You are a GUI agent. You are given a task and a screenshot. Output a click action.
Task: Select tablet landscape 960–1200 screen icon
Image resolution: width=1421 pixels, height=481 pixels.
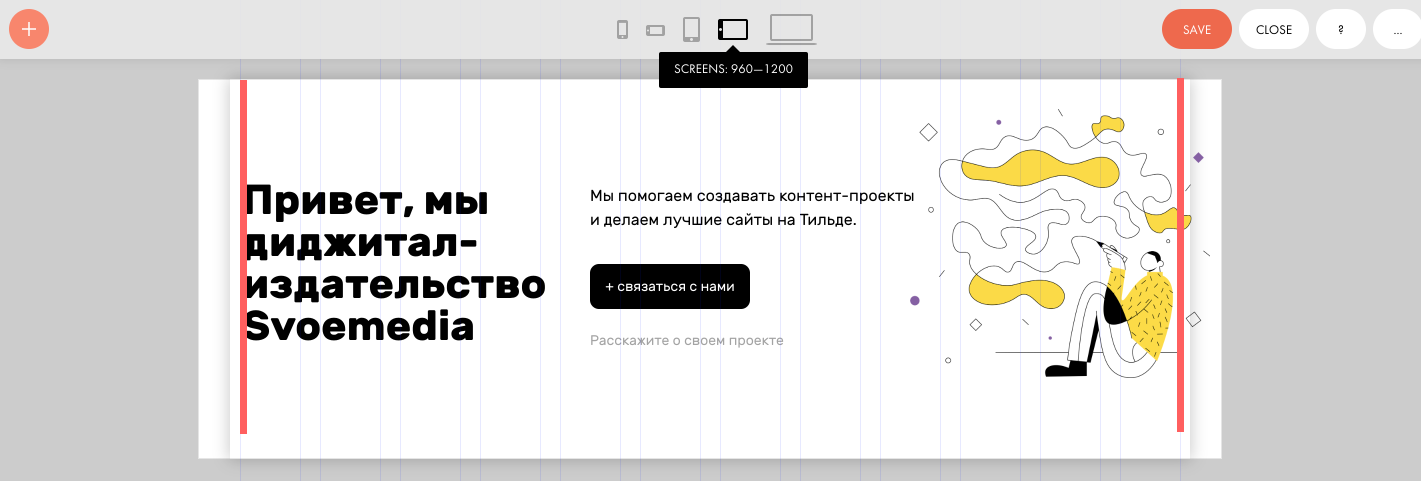(733, 30)
